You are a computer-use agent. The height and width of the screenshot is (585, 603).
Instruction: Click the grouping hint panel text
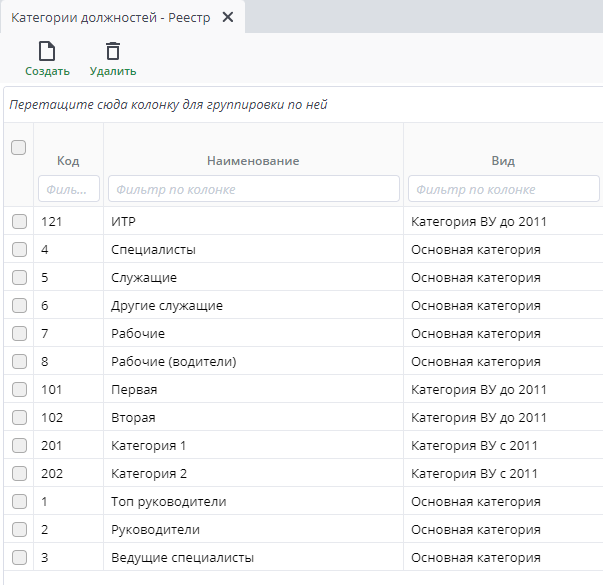click(x=168, y=105)
